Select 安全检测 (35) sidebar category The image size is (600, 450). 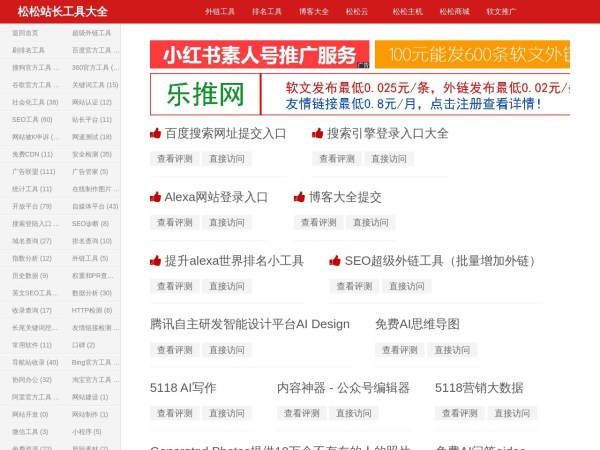[92, 154]
